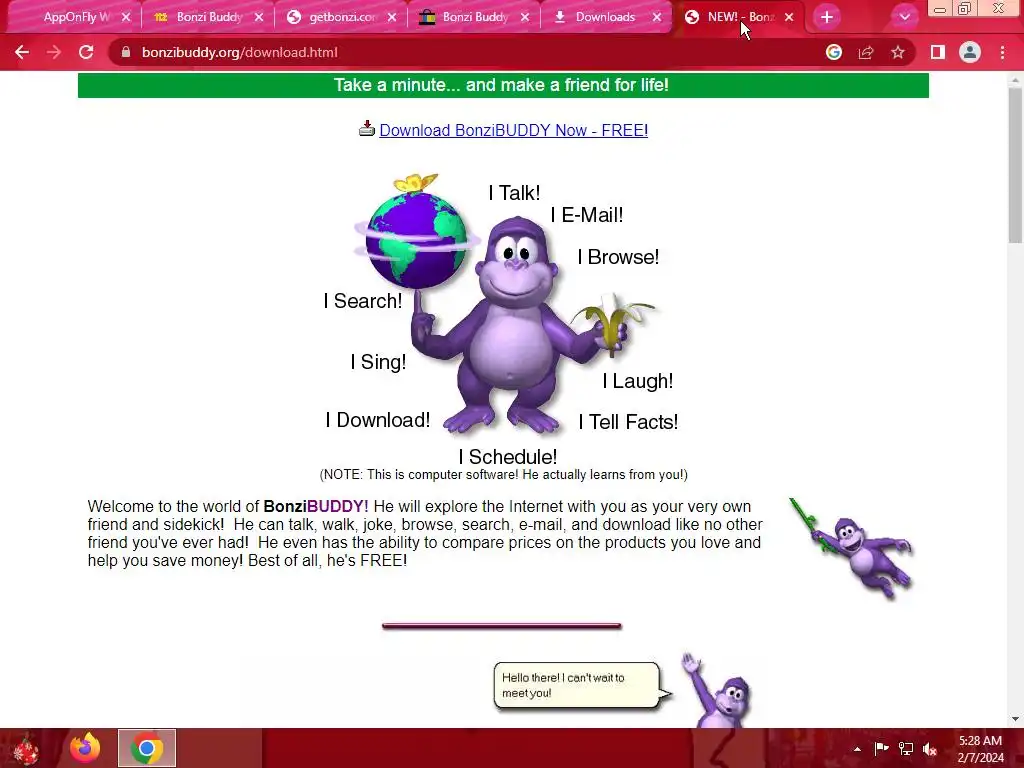This screenshot has height=768, width=1024.
Task: Click the 'I Download!' text
Action: (378, 420)
